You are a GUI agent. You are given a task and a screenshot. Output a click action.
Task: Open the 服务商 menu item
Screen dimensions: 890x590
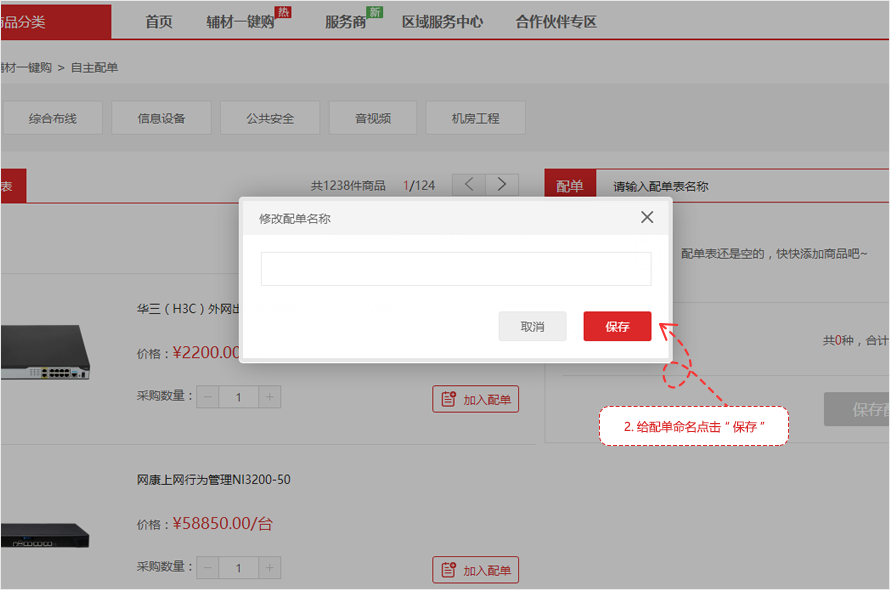345,22
